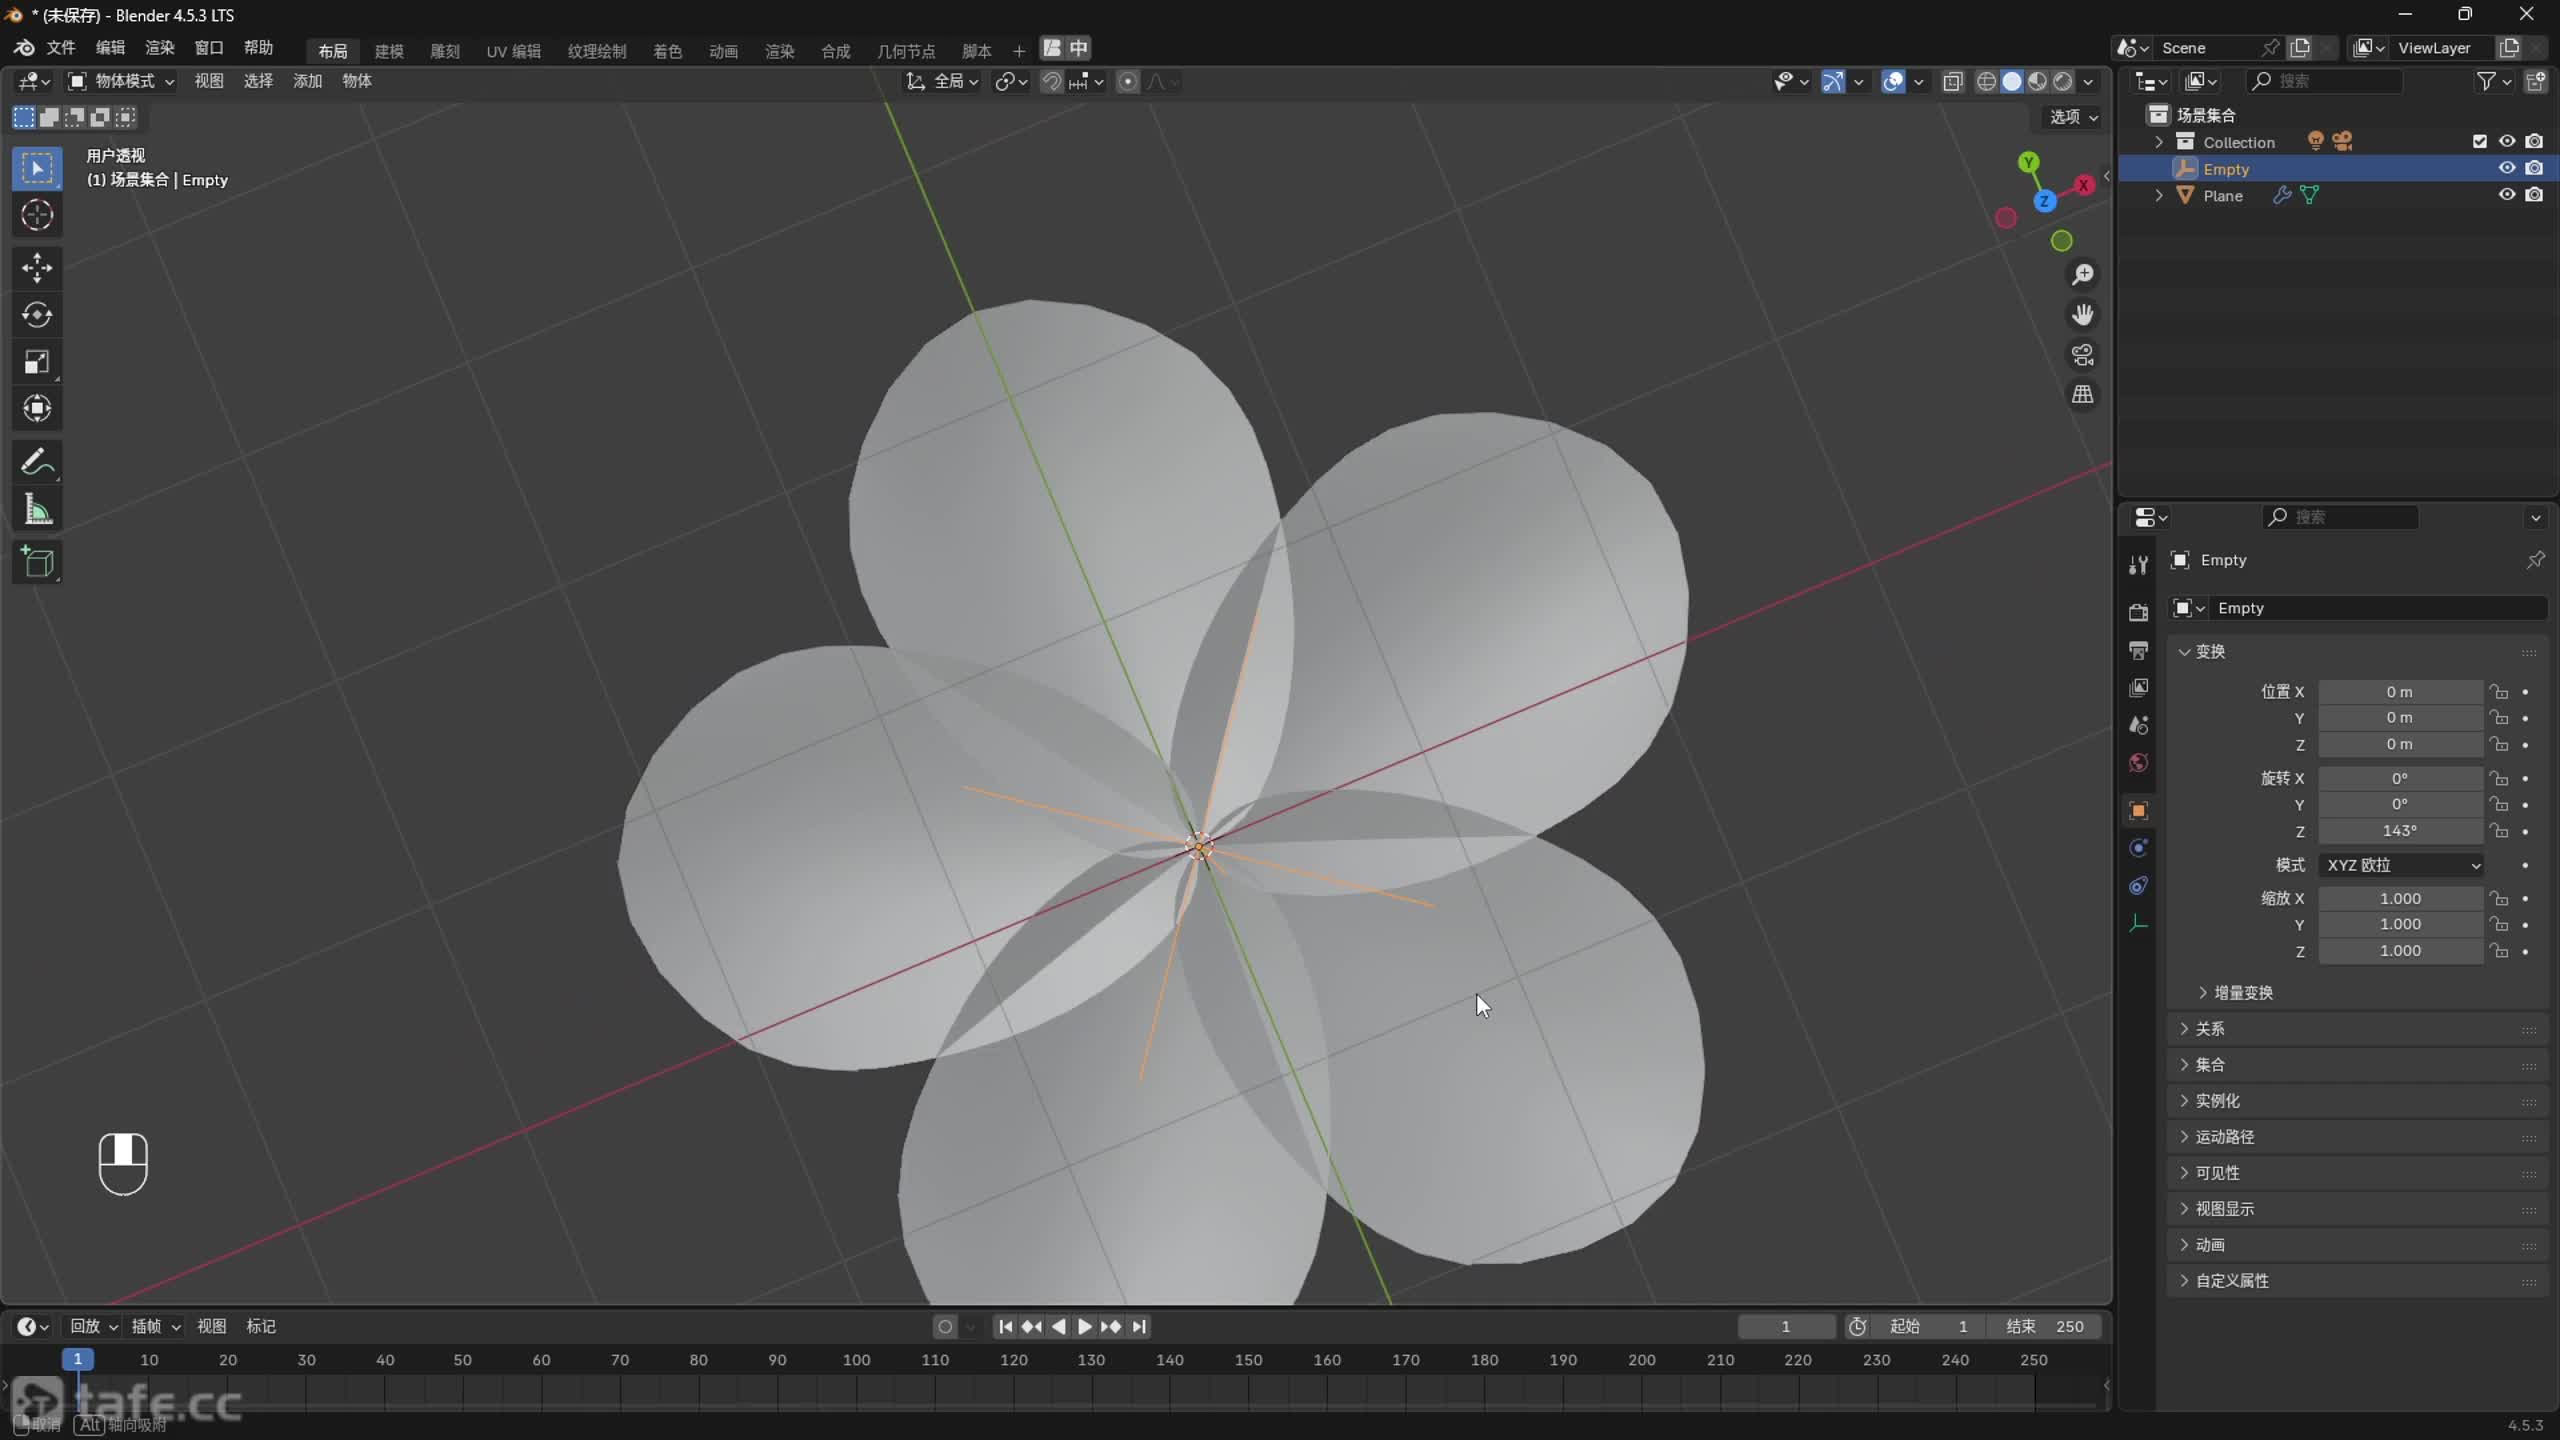2560x1440 pixels.
Task: Switch to the 建模 workspace tab
Action: coord(388,51)
